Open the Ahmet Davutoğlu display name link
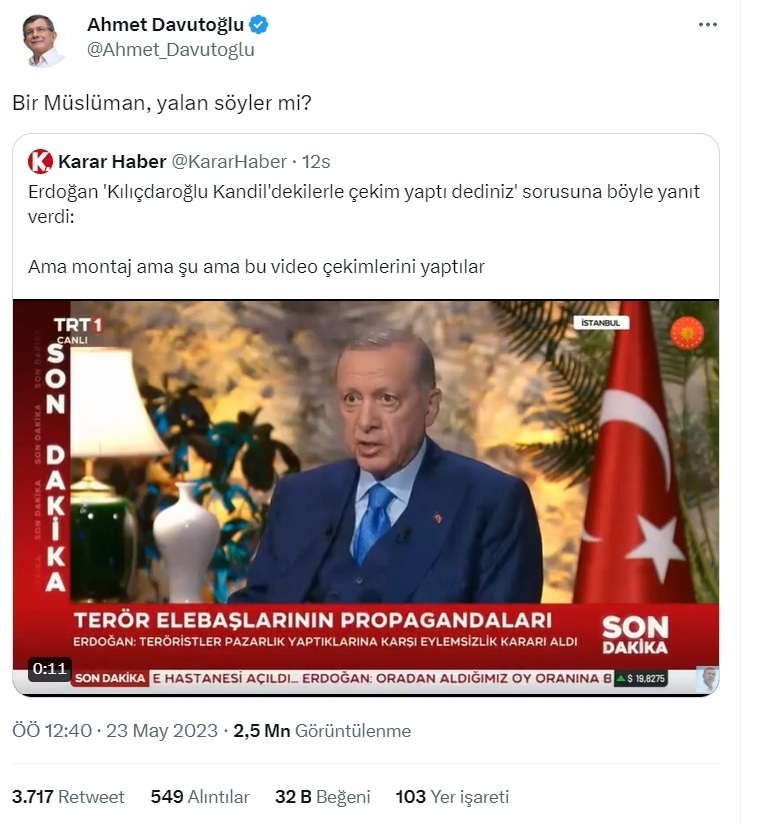765x824 pixels. [x=166, y=25]
